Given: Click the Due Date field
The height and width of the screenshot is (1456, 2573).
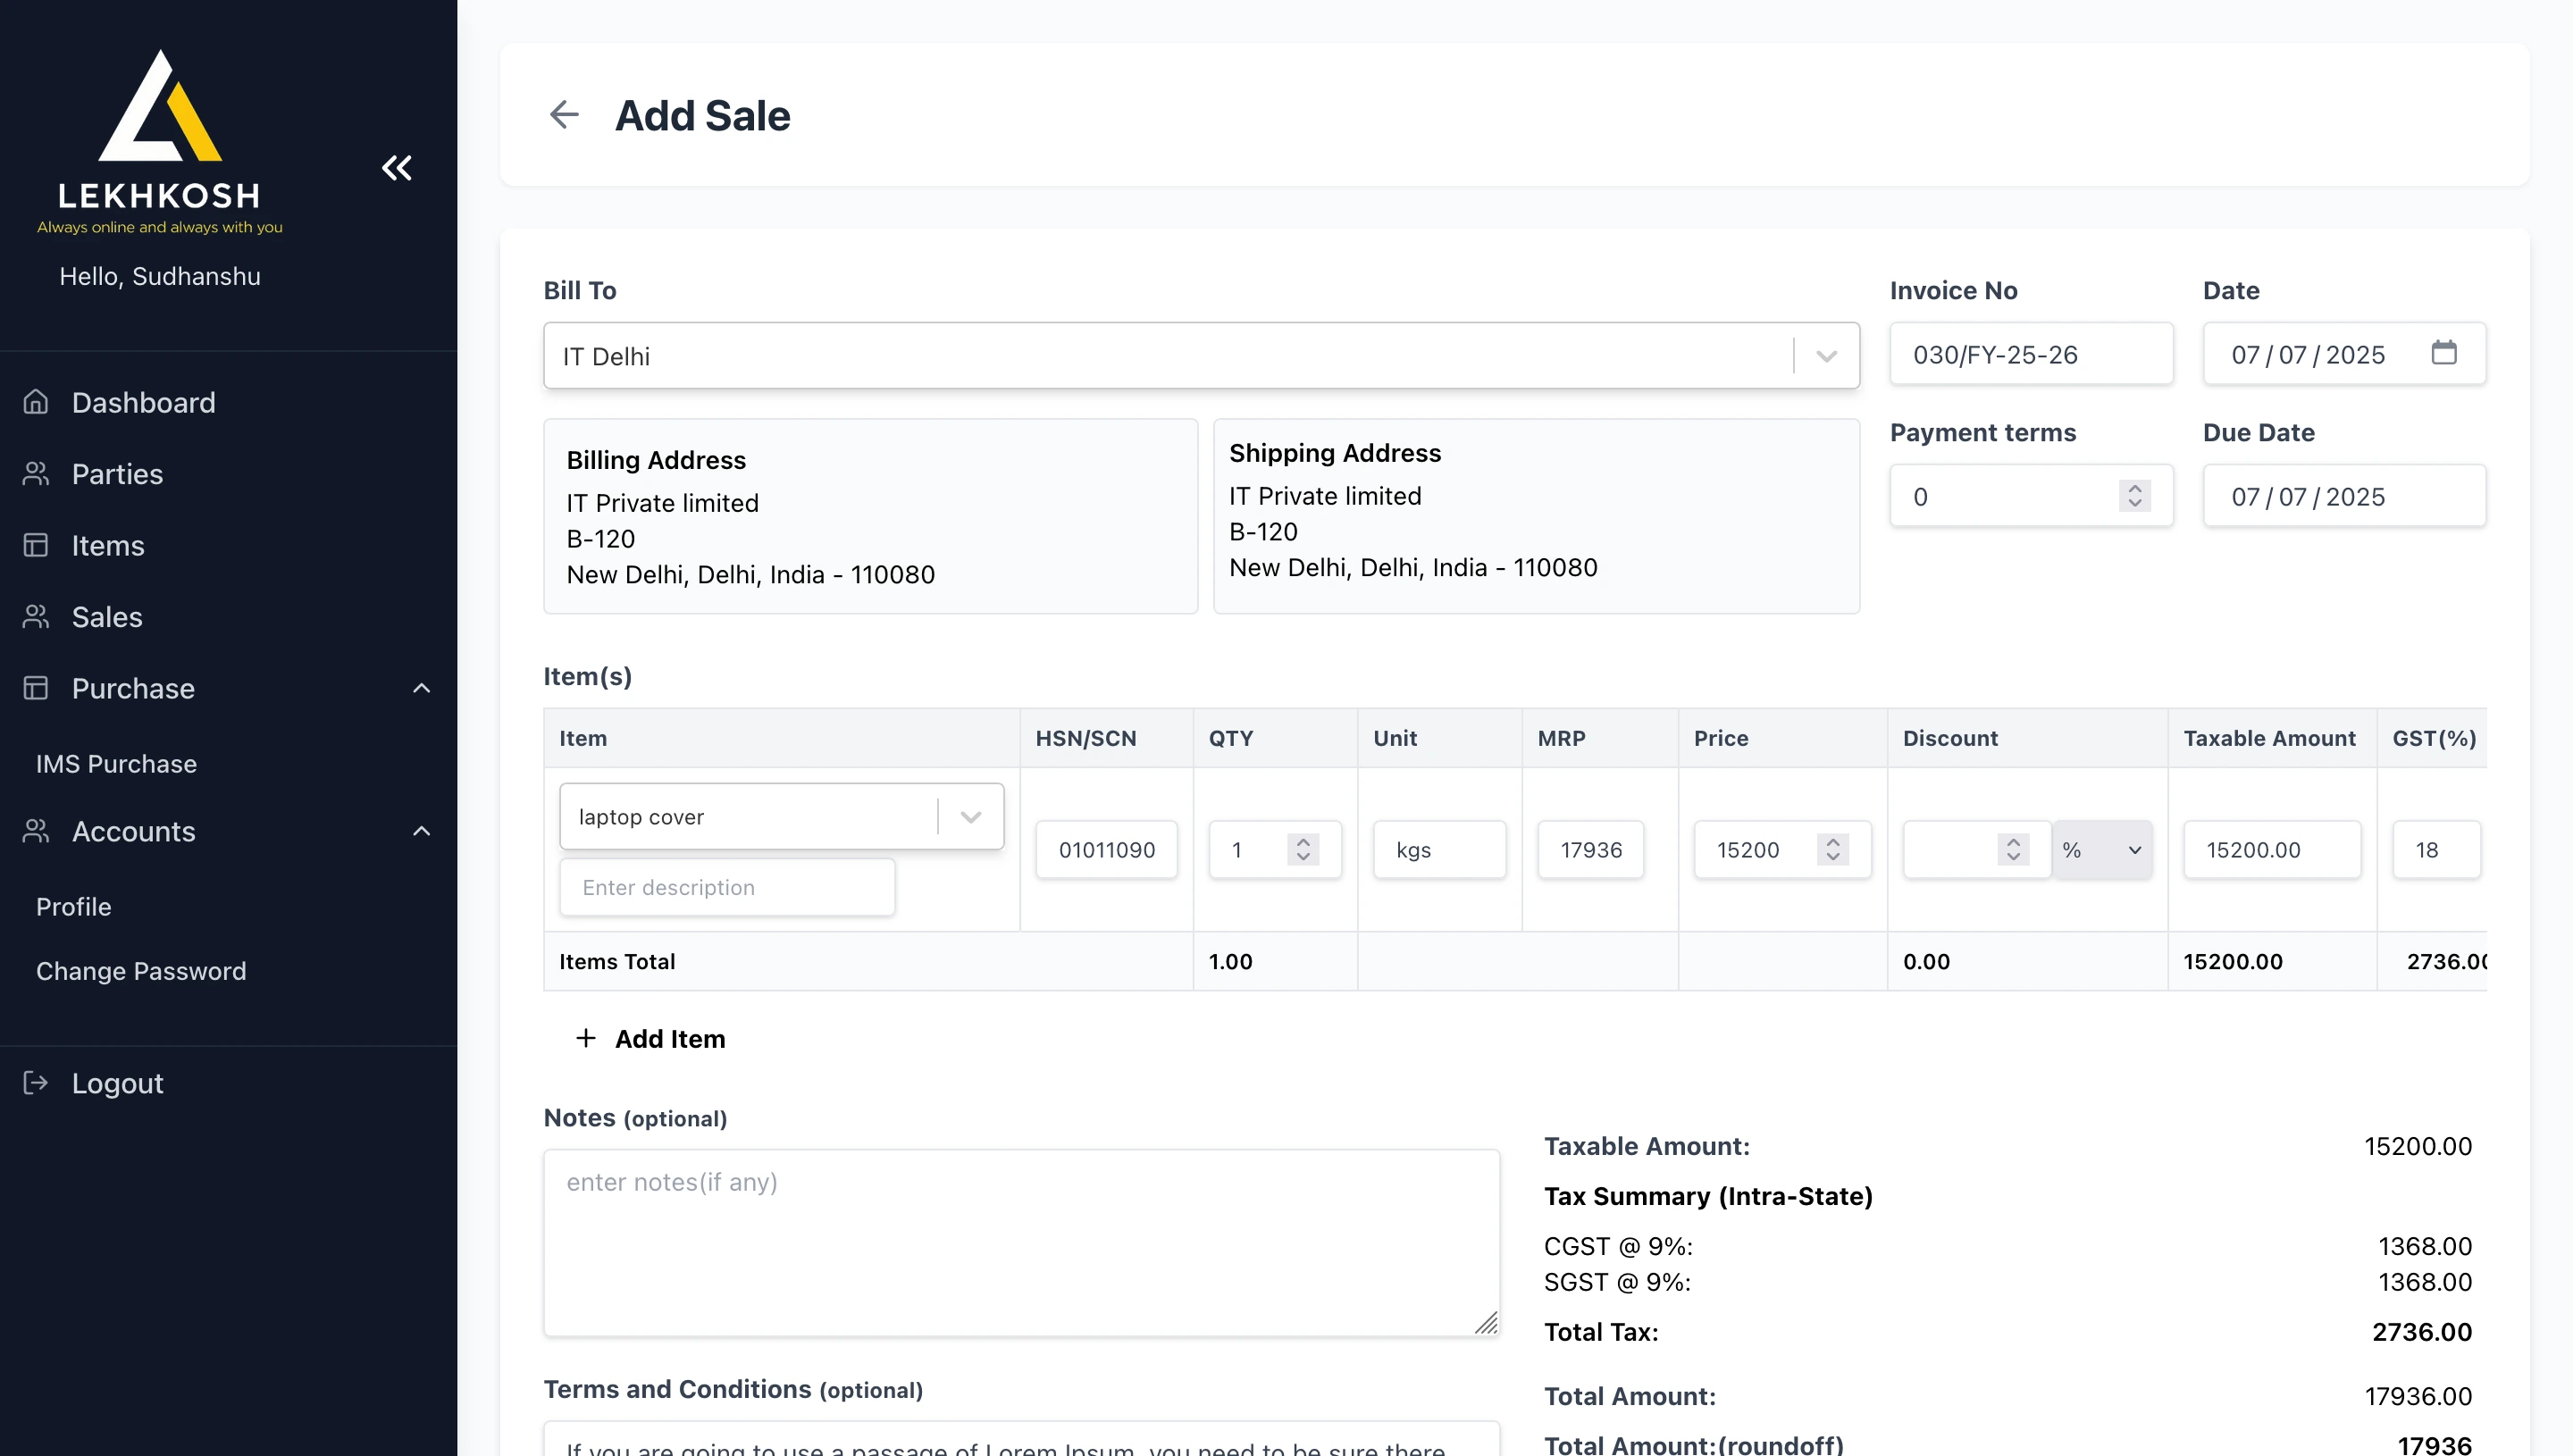Looking at the screenshot, I should 2344,496.
